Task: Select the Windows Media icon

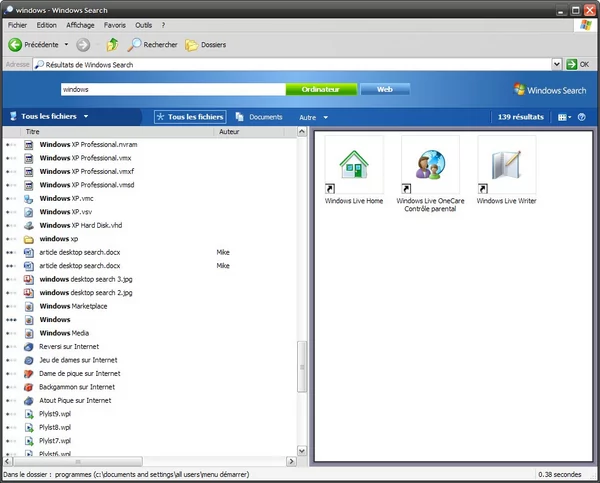Action: [x=29, y=333]
